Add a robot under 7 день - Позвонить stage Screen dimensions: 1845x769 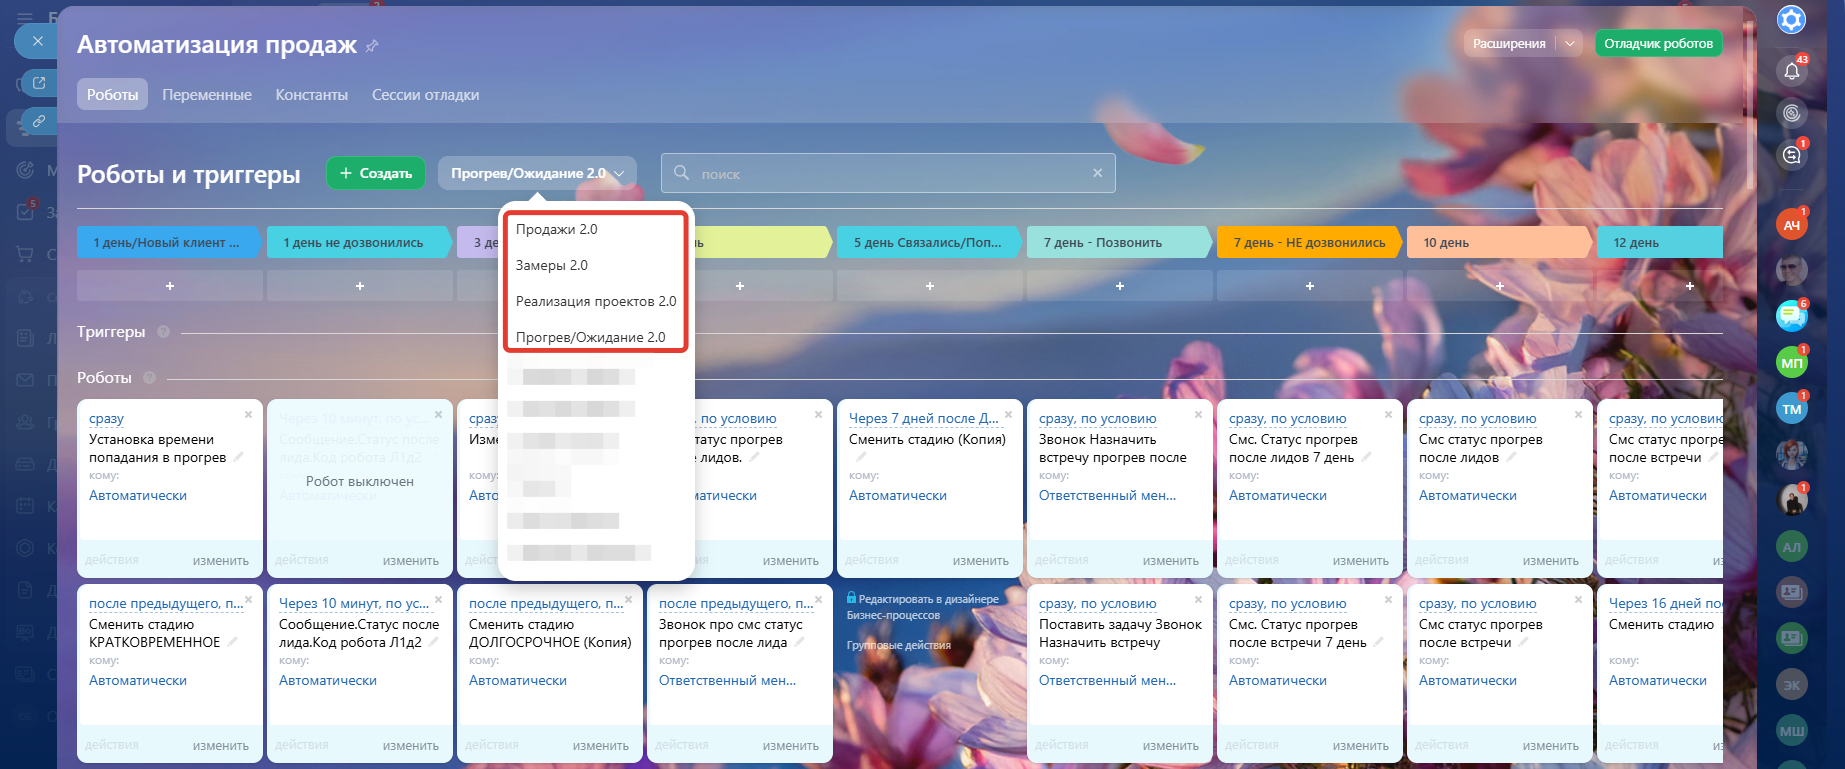[1119, 286]
